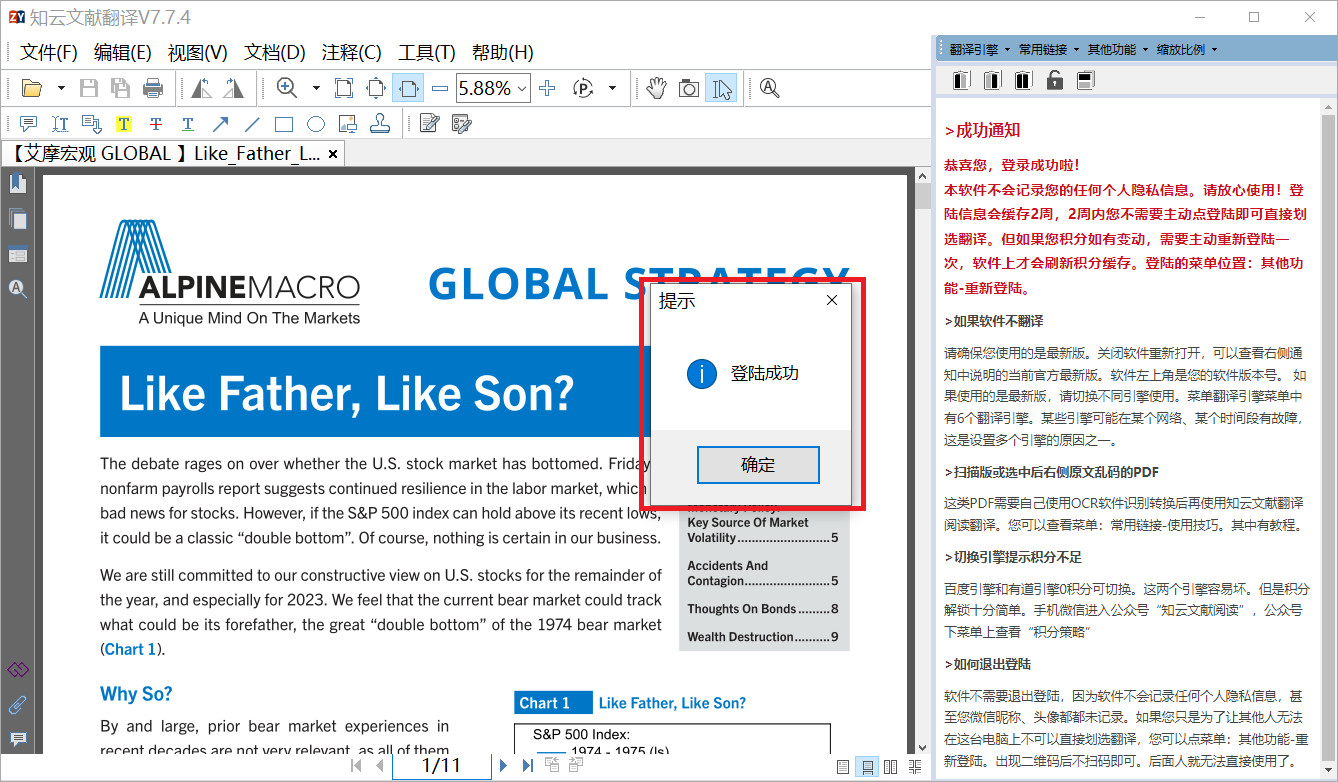Click the stacked window icon after the padlock
Screen dimensions: 1338x782
coord(1085,80)
